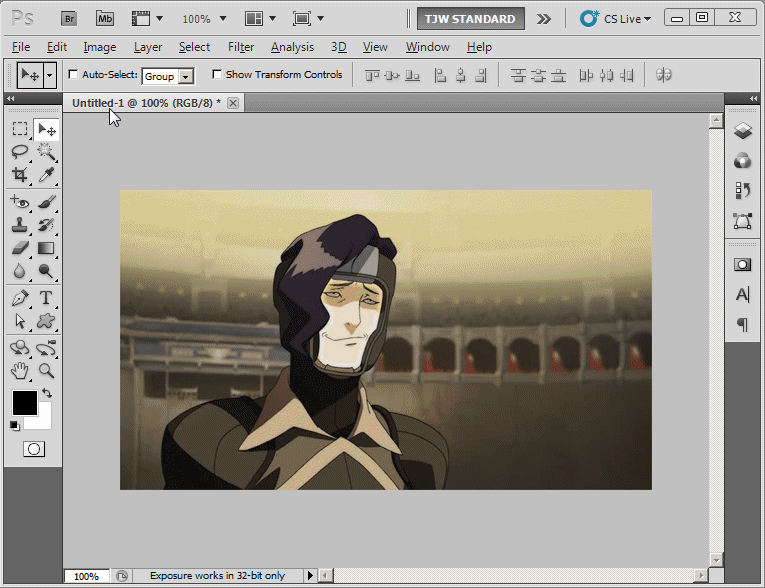
Task: Select the Pen tool
Action: pyautogui.click(x=20, y=298)
